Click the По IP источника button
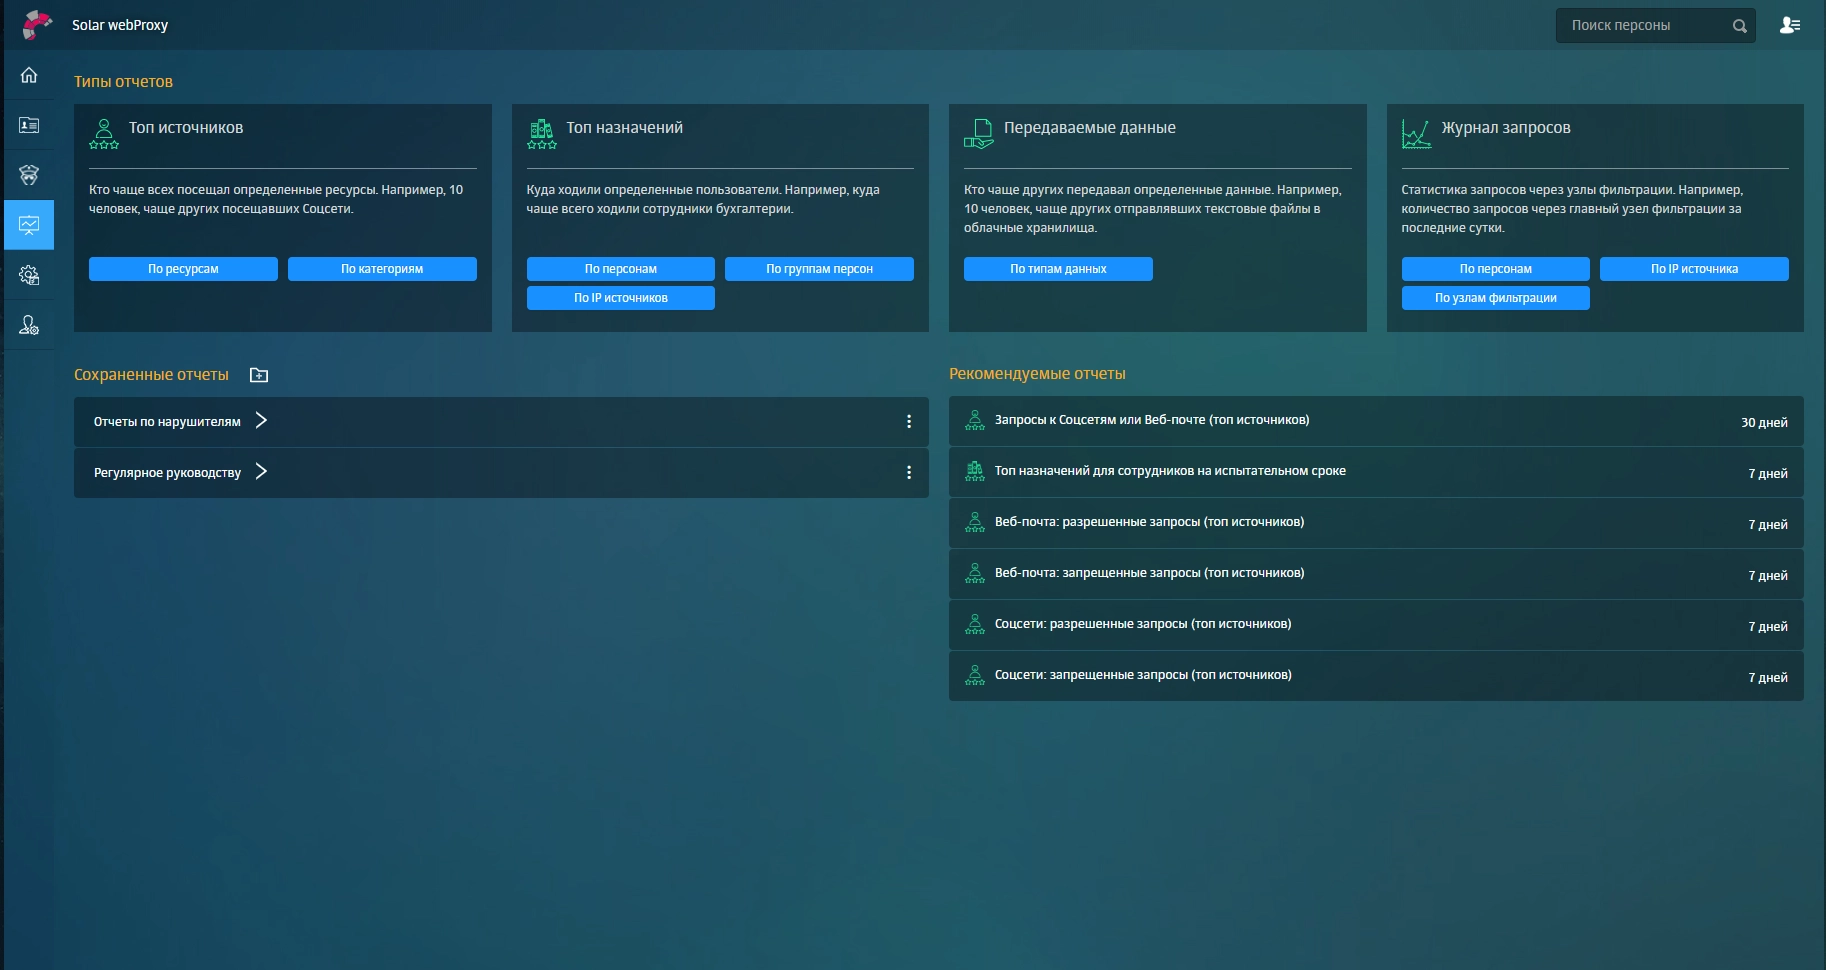The image size is (1826, 970). pos(1694,269)
